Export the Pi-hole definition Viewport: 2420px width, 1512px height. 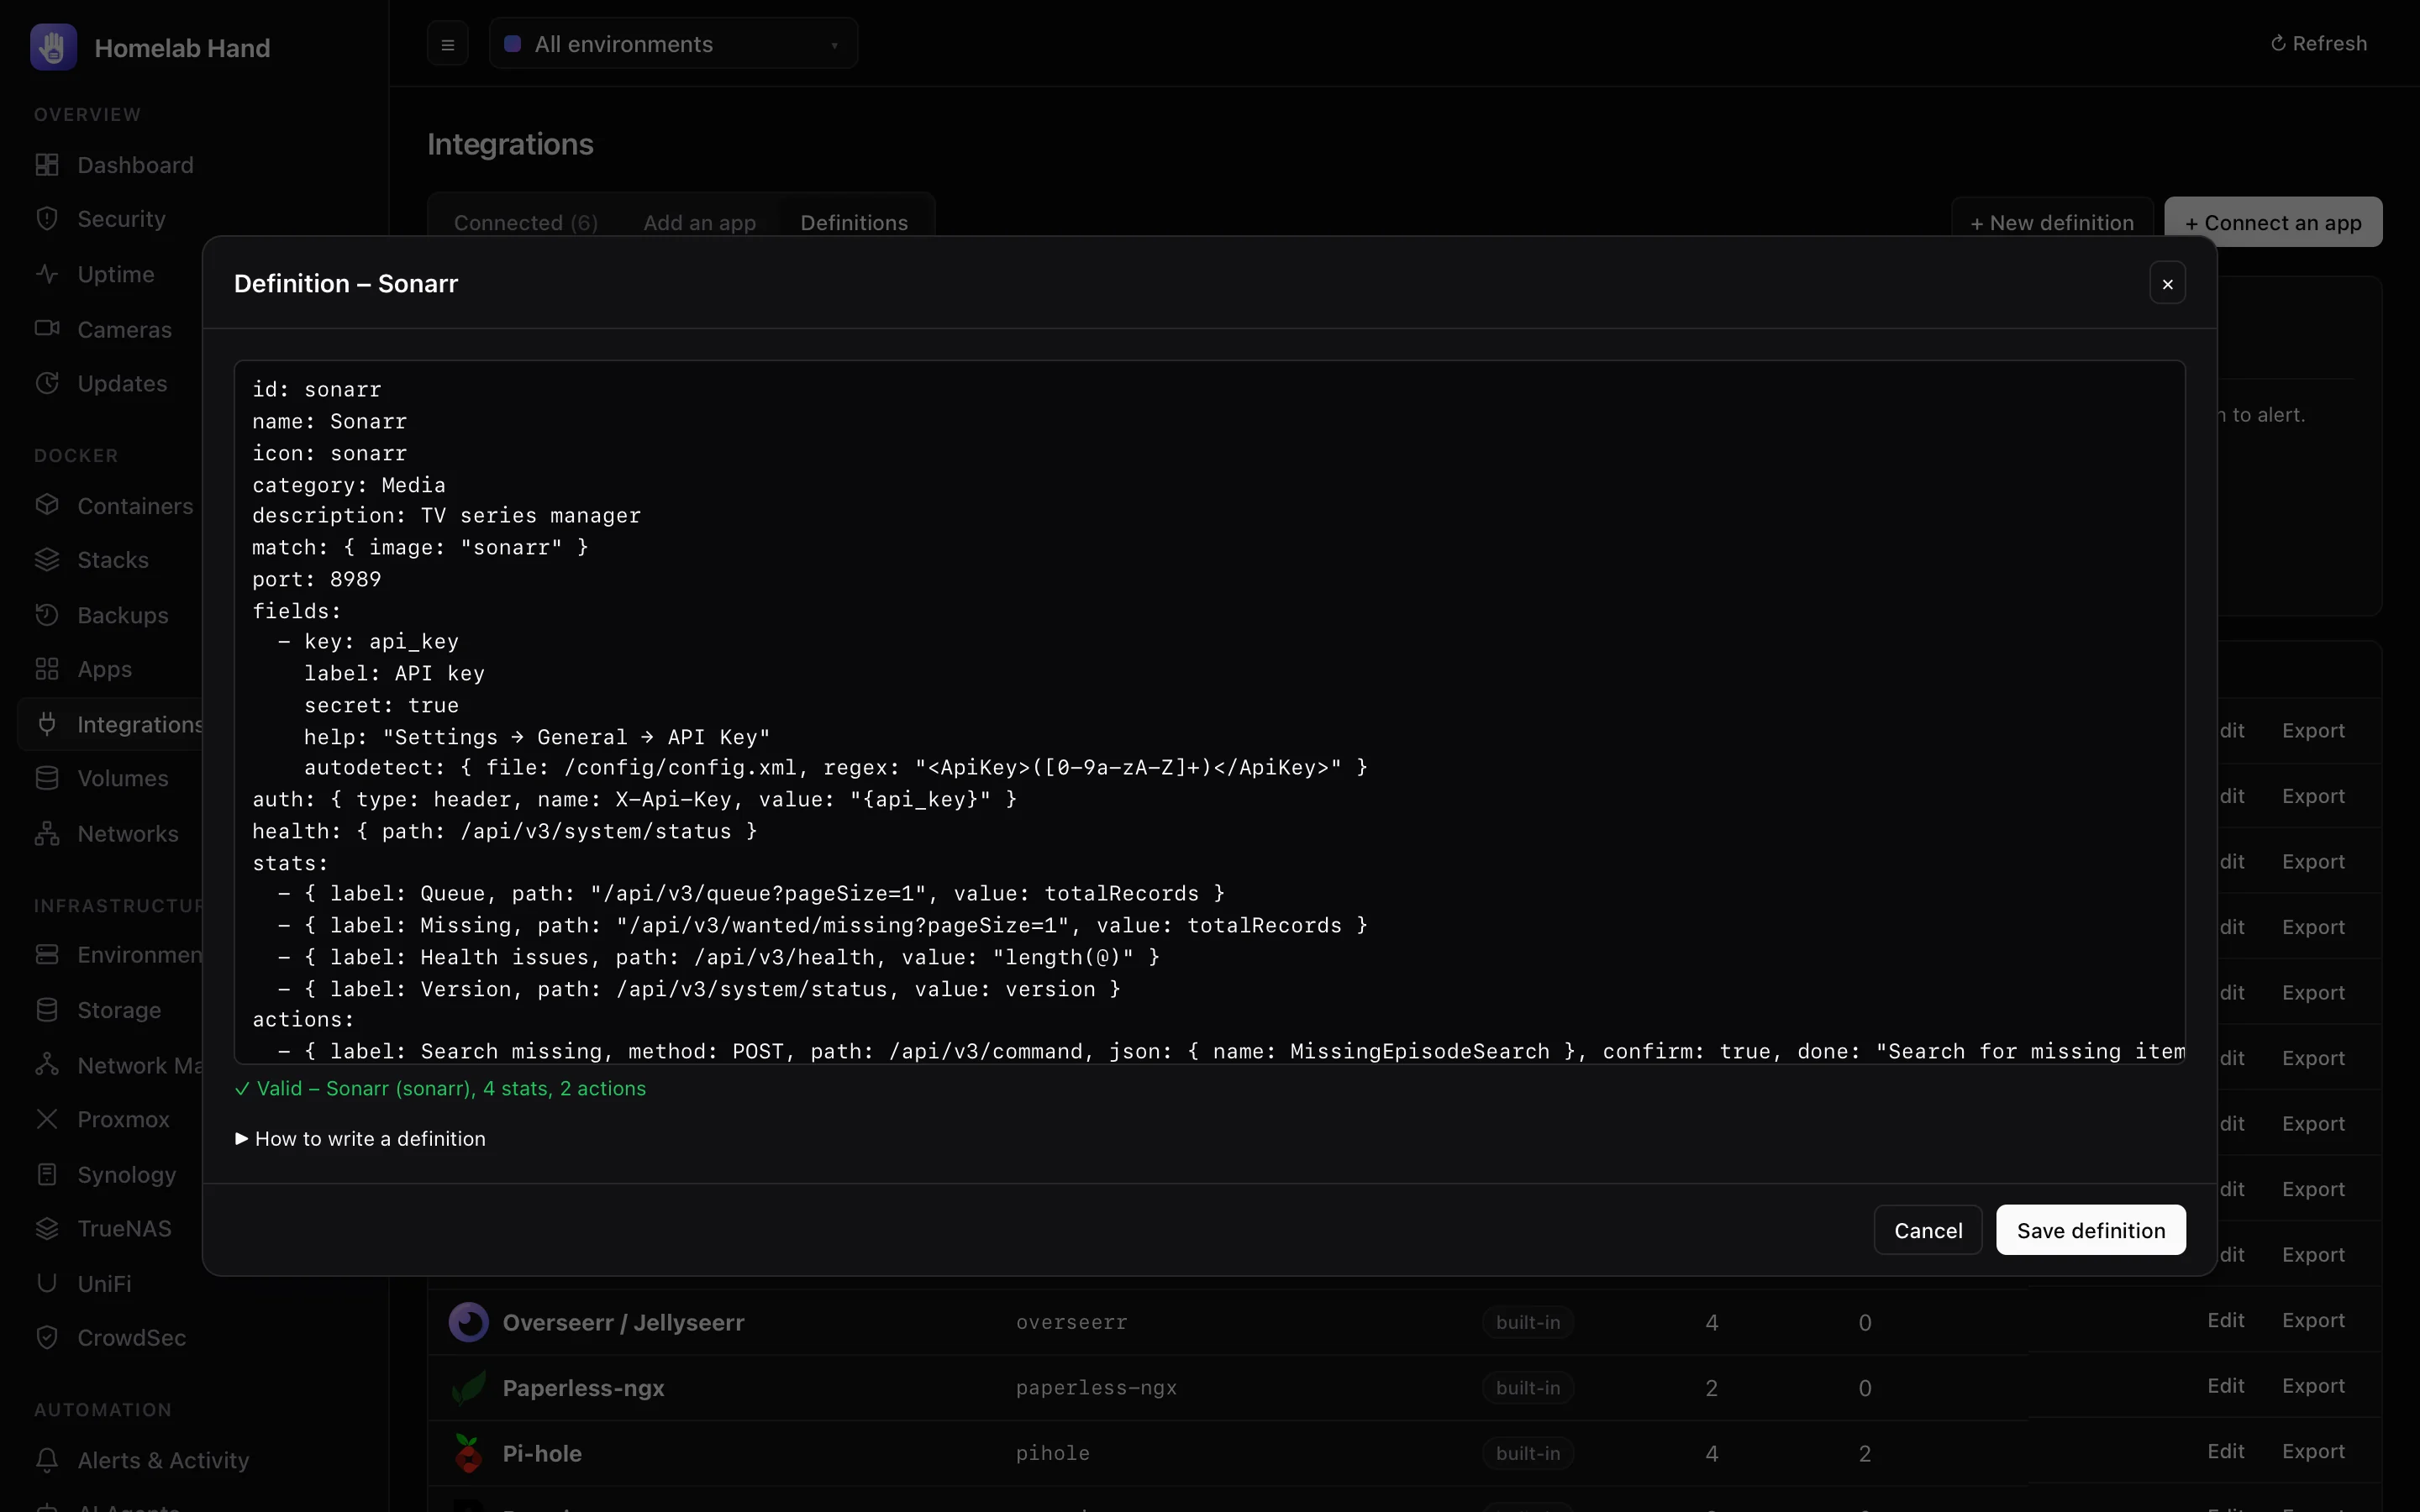coord(2313,1451)
